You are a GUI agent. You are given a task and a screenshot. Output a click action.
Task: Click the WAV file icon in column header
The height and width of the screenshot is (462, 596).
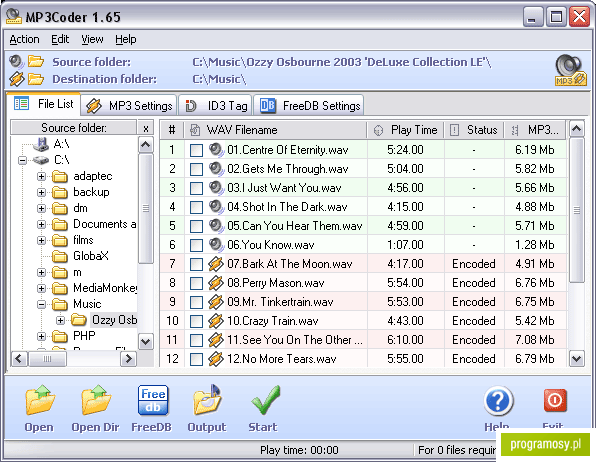[x=195, y=130]
